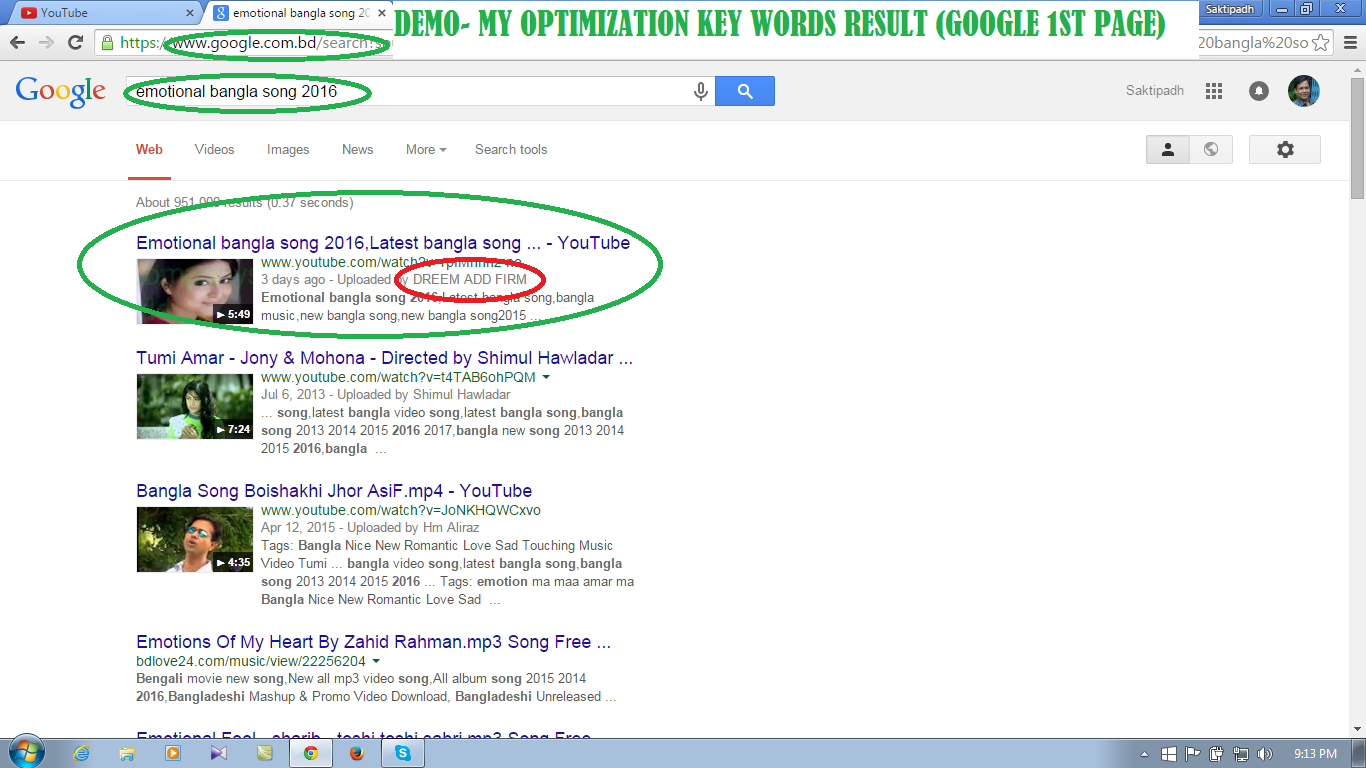Open Emotions Of My Heart By Zahid Rahman result

pos(374,642)
